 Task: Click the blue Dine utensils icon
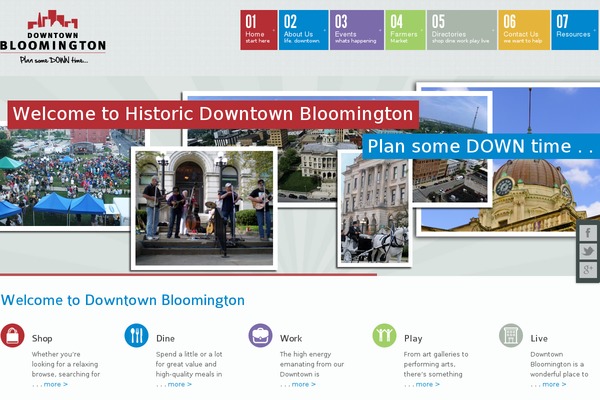(x=136, y=335)
